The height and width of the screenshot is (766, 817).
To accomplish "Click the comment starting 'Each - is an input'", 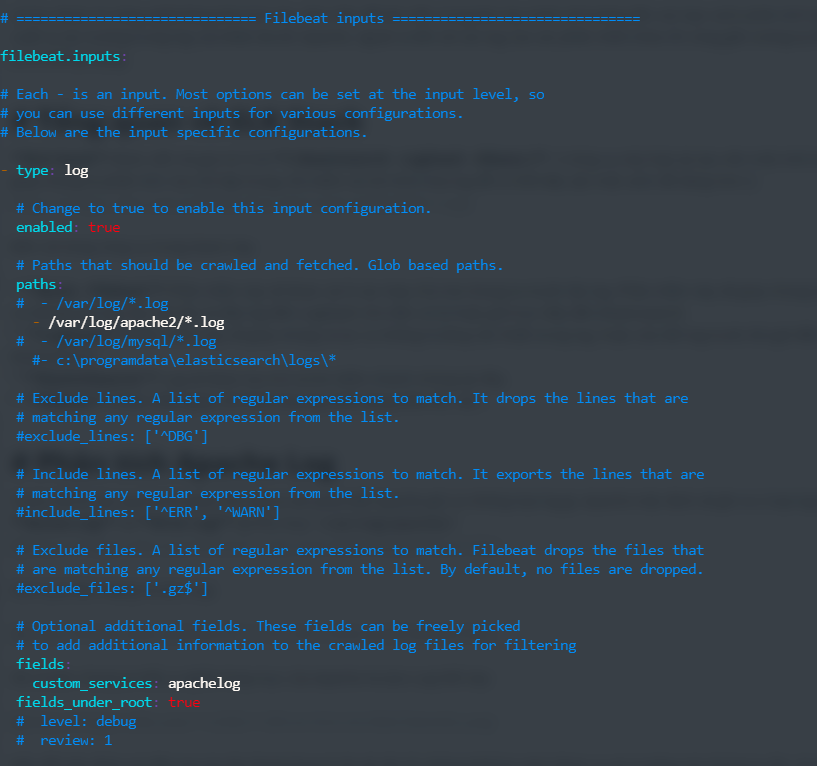I will pos(273,94).
